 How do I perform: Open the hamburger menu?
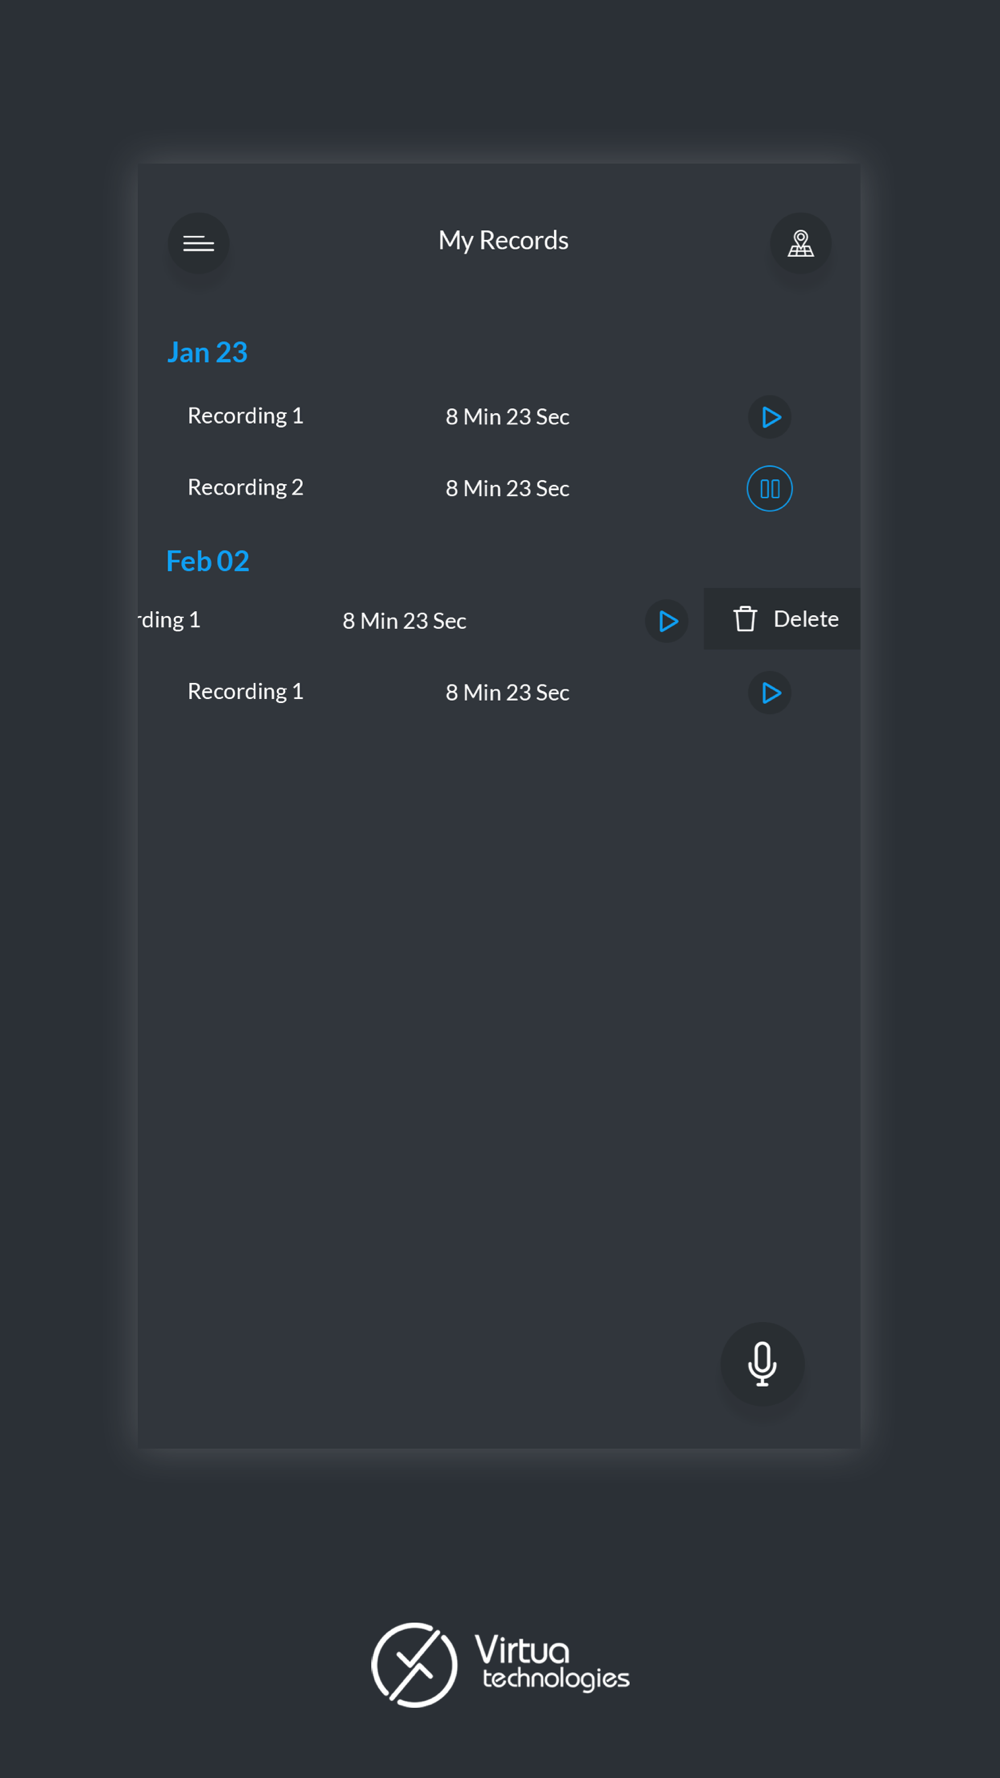[198, 243]
